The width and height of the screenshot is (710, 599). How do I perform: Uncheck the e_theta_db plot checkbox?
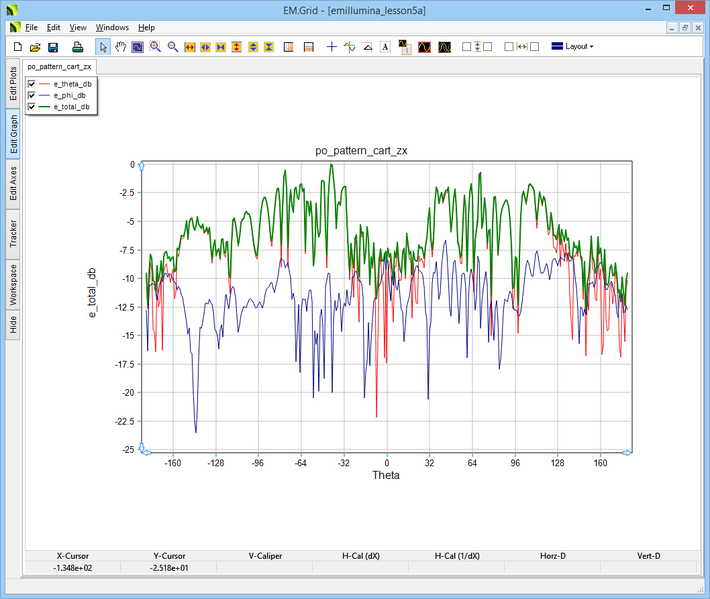coord(32,84)
